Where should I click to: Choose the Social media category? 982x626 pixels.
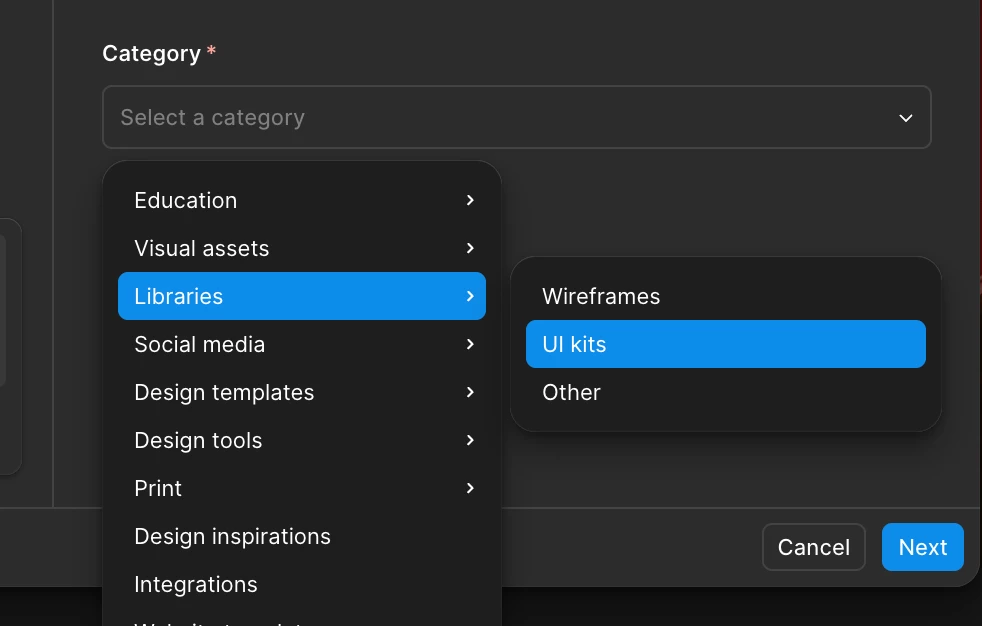(x=200, y=344)
